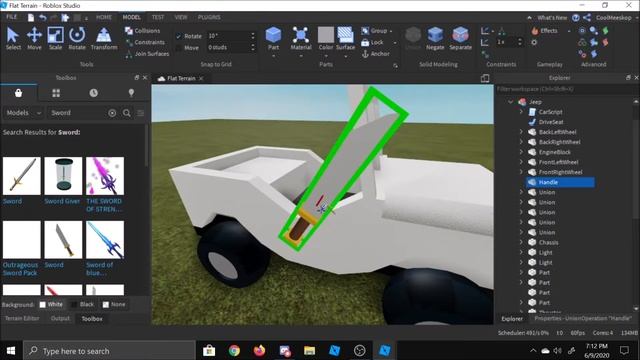Select the DriveSeat item in Explorer
The image size is (640, 360).
[551, 122]
